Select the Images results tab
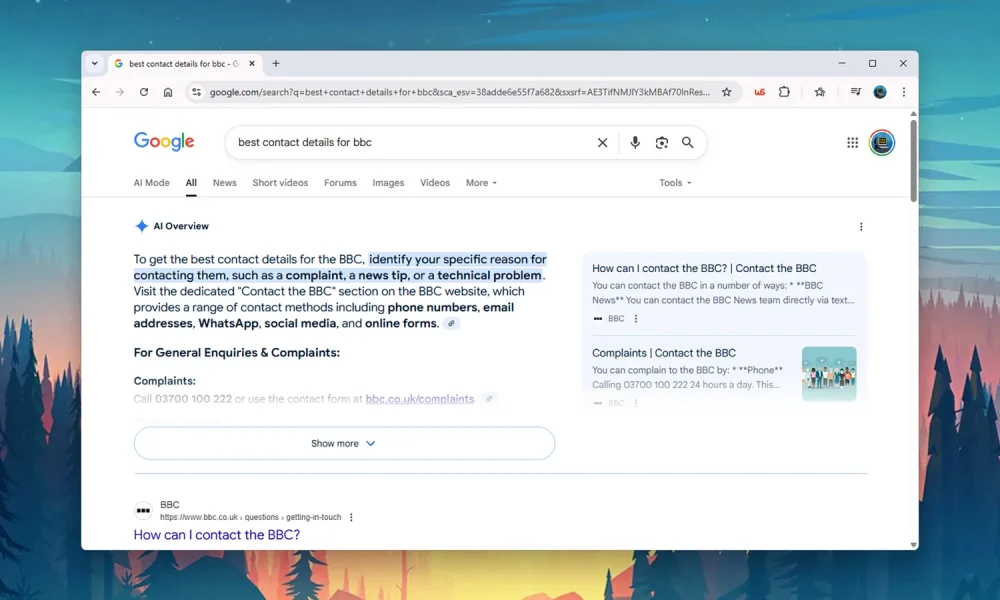The height and width of the screenshot is (600, 1000). point(388,183)
